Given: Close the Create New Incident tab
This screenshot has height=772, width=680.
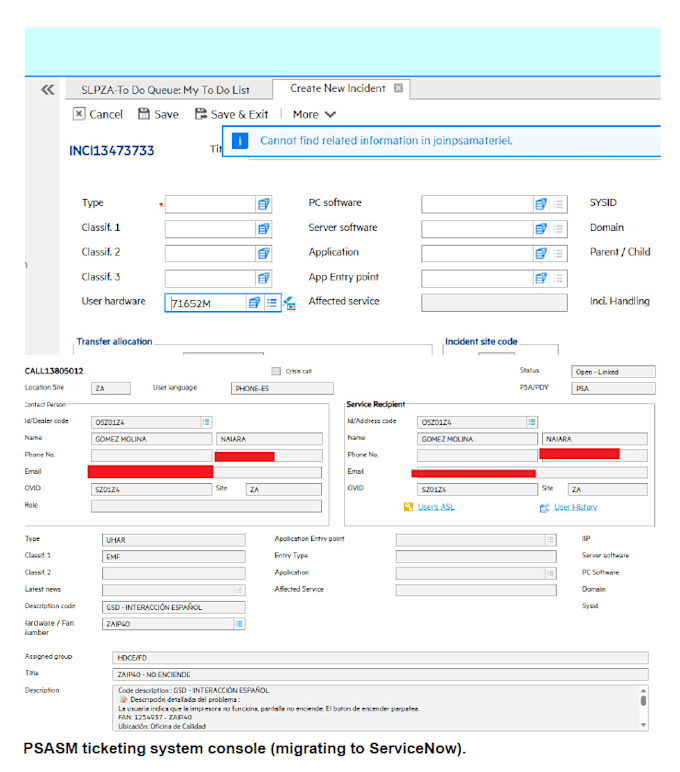Looking at the screenshot, I should pyautogui.click(x=398, y=88).
